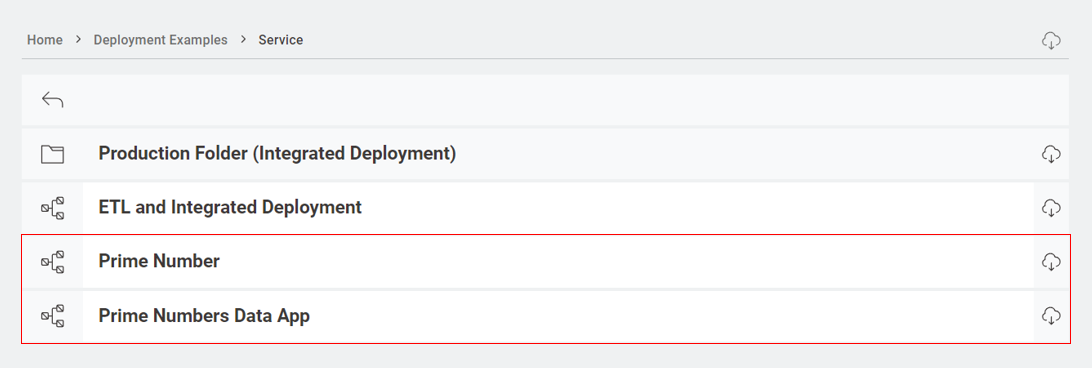Click chevron between Home and Deployment Examples
1092x368 pixels.
click(78, 40)
